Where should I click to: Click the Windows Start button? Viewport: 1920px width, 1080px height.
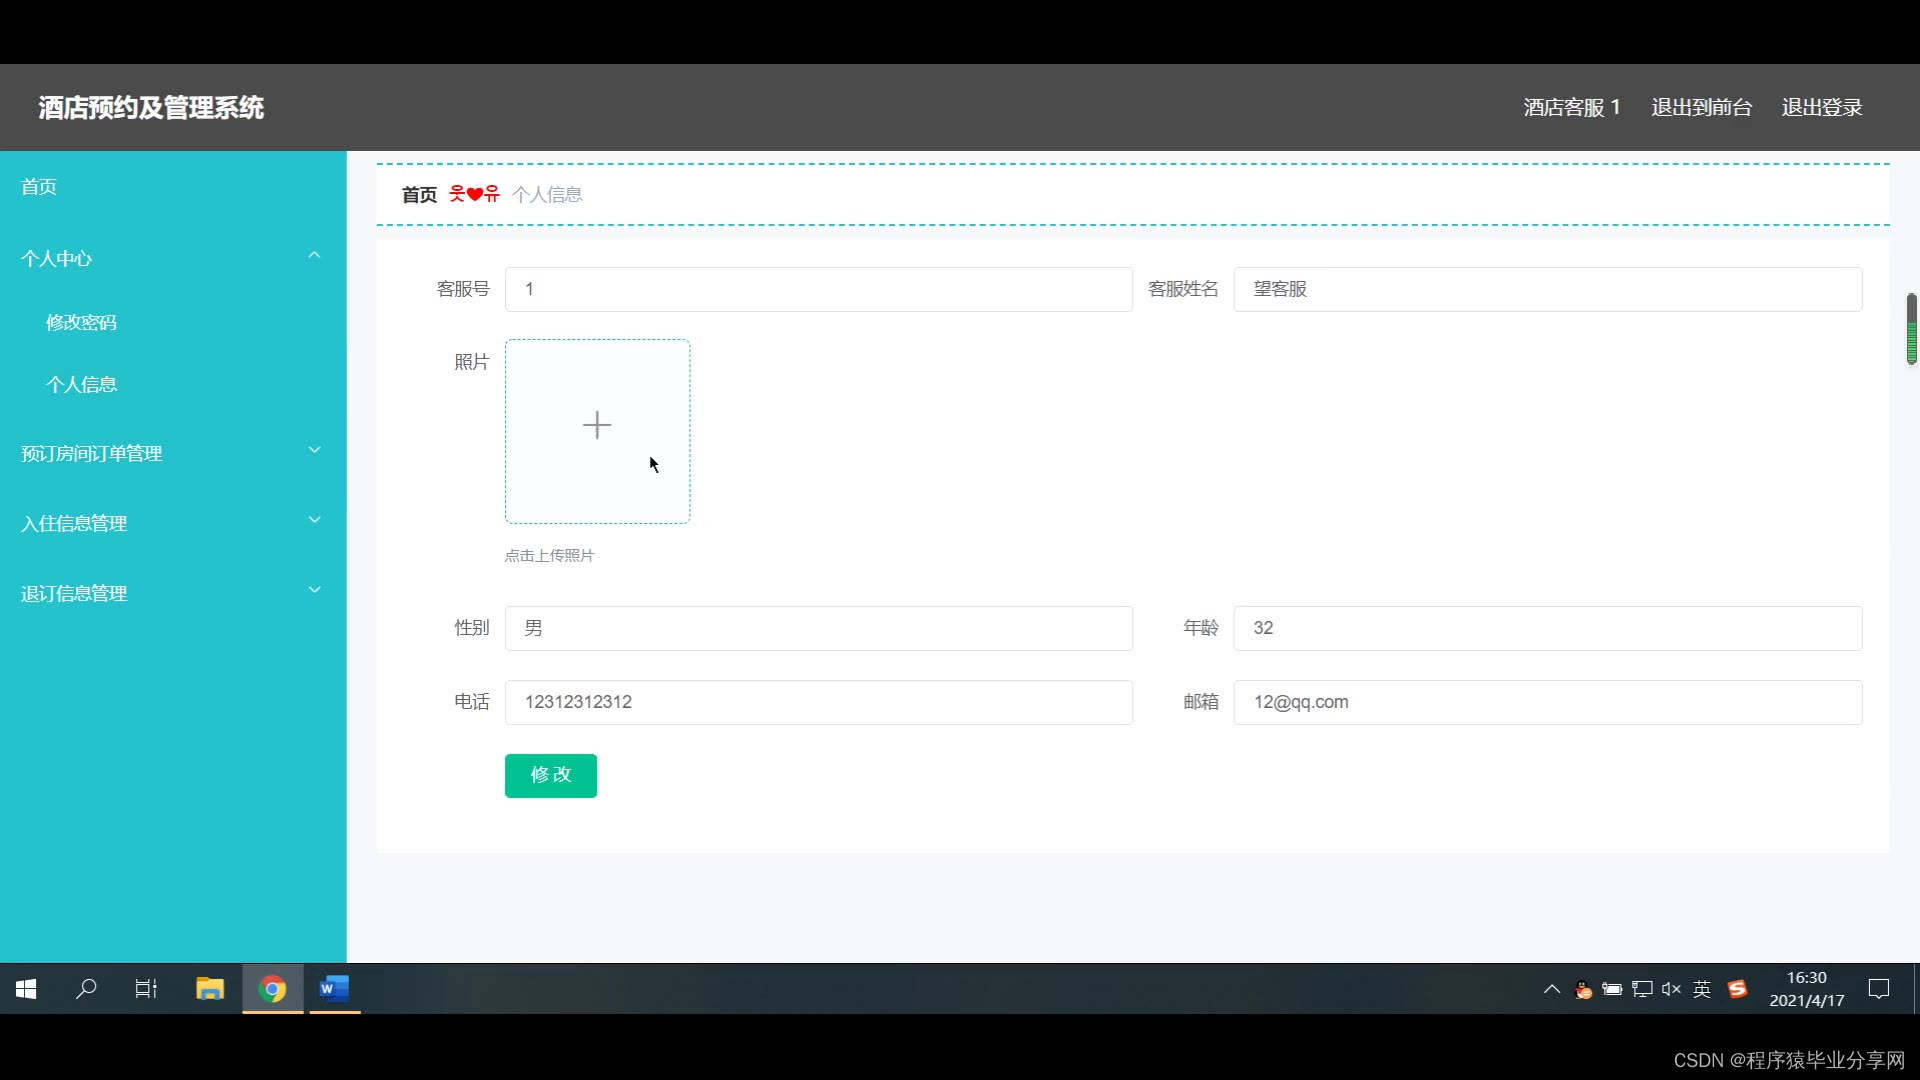27,989
